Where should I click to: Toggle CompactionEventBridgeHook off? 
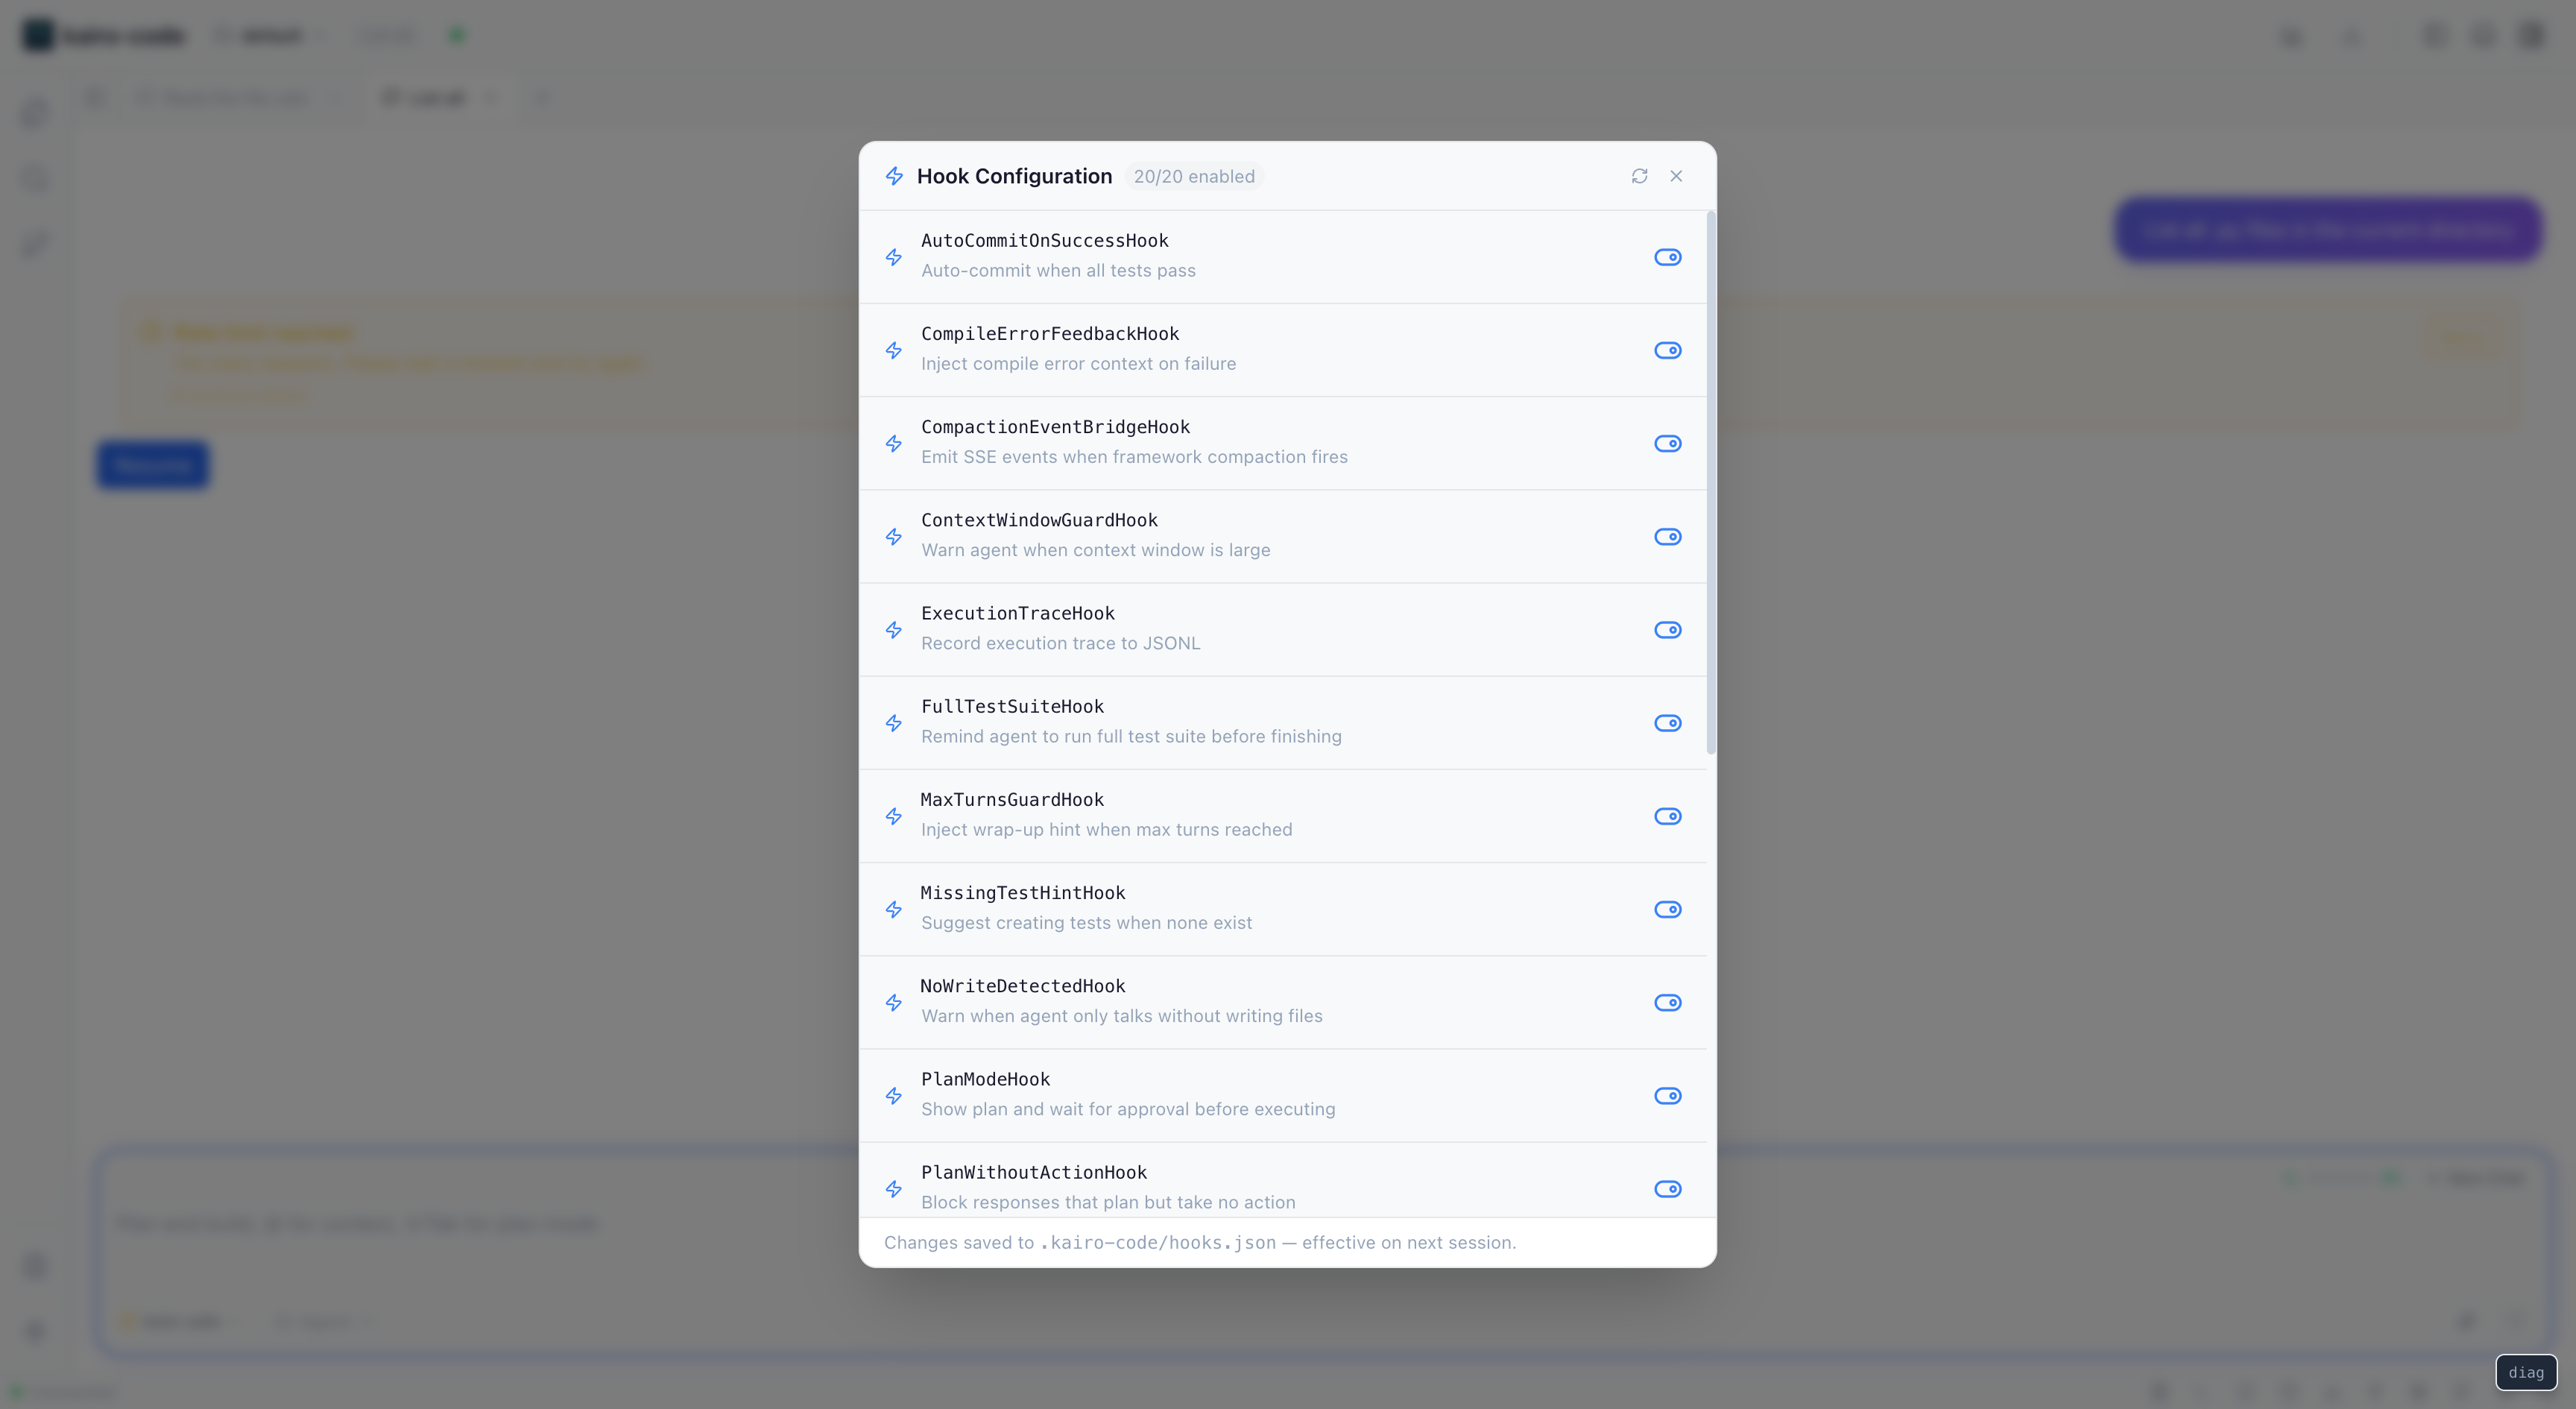(x=1667, y=443)
